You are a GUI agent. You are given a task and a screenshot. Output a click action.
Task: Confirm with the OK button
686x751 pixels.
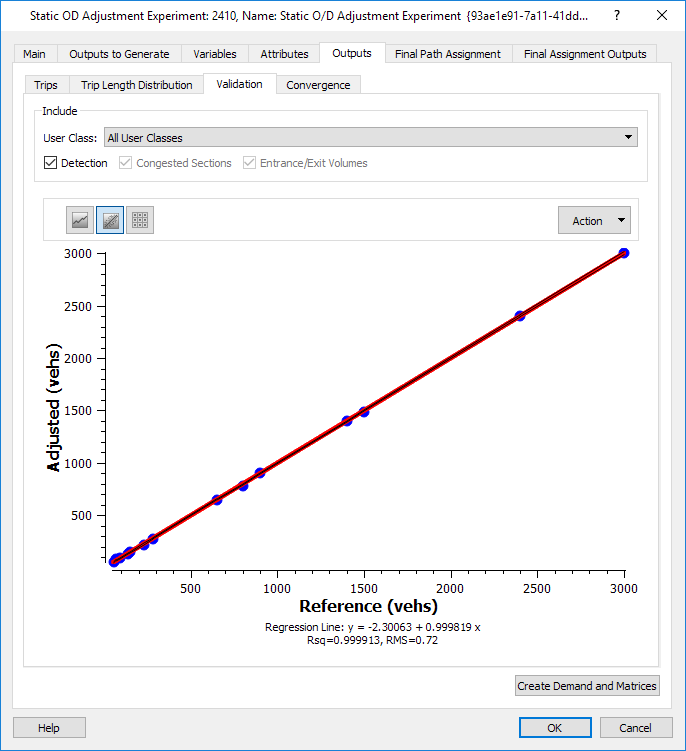[555, 728]
